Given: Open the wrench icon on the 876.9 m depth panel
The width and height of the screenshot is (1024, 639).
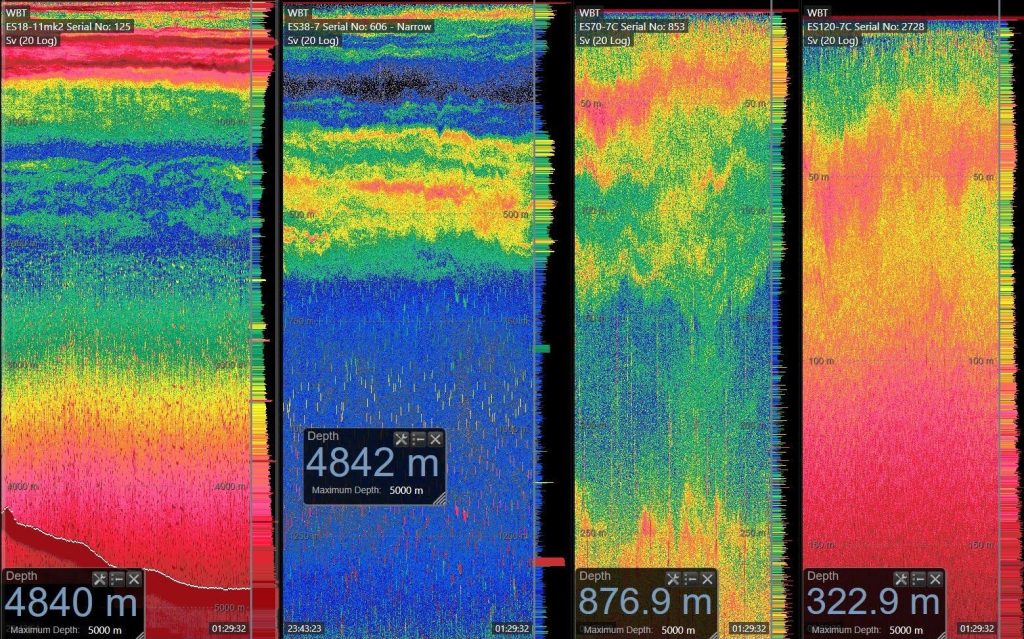Looking at the screenshot, I should pos(673,579).
